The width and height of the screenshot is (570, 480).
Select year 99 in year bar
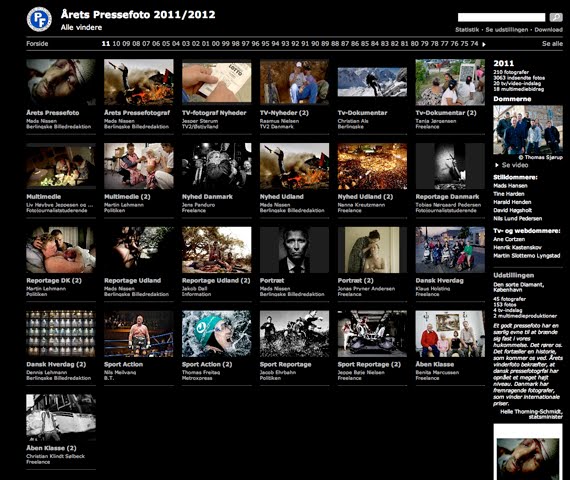coord(225,44)
